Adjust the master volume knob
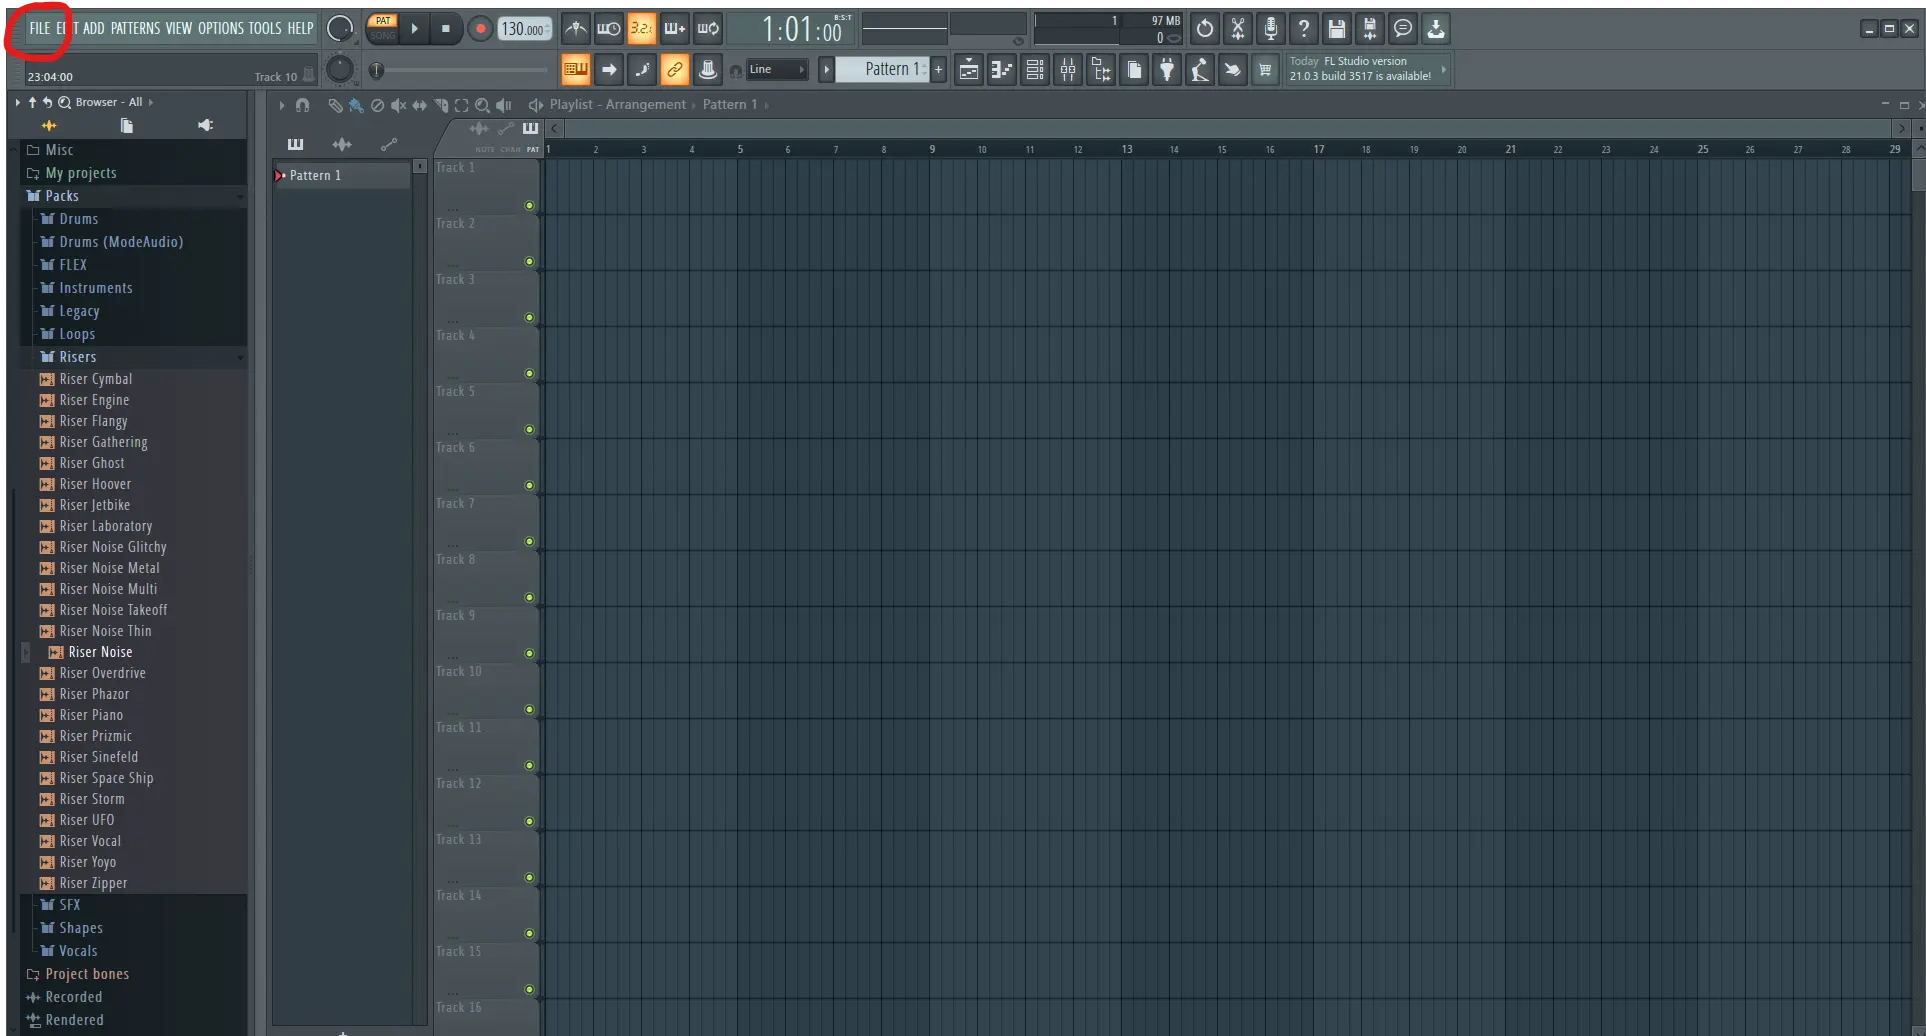Screen dimensions: 1926x1036 point(340,29)
